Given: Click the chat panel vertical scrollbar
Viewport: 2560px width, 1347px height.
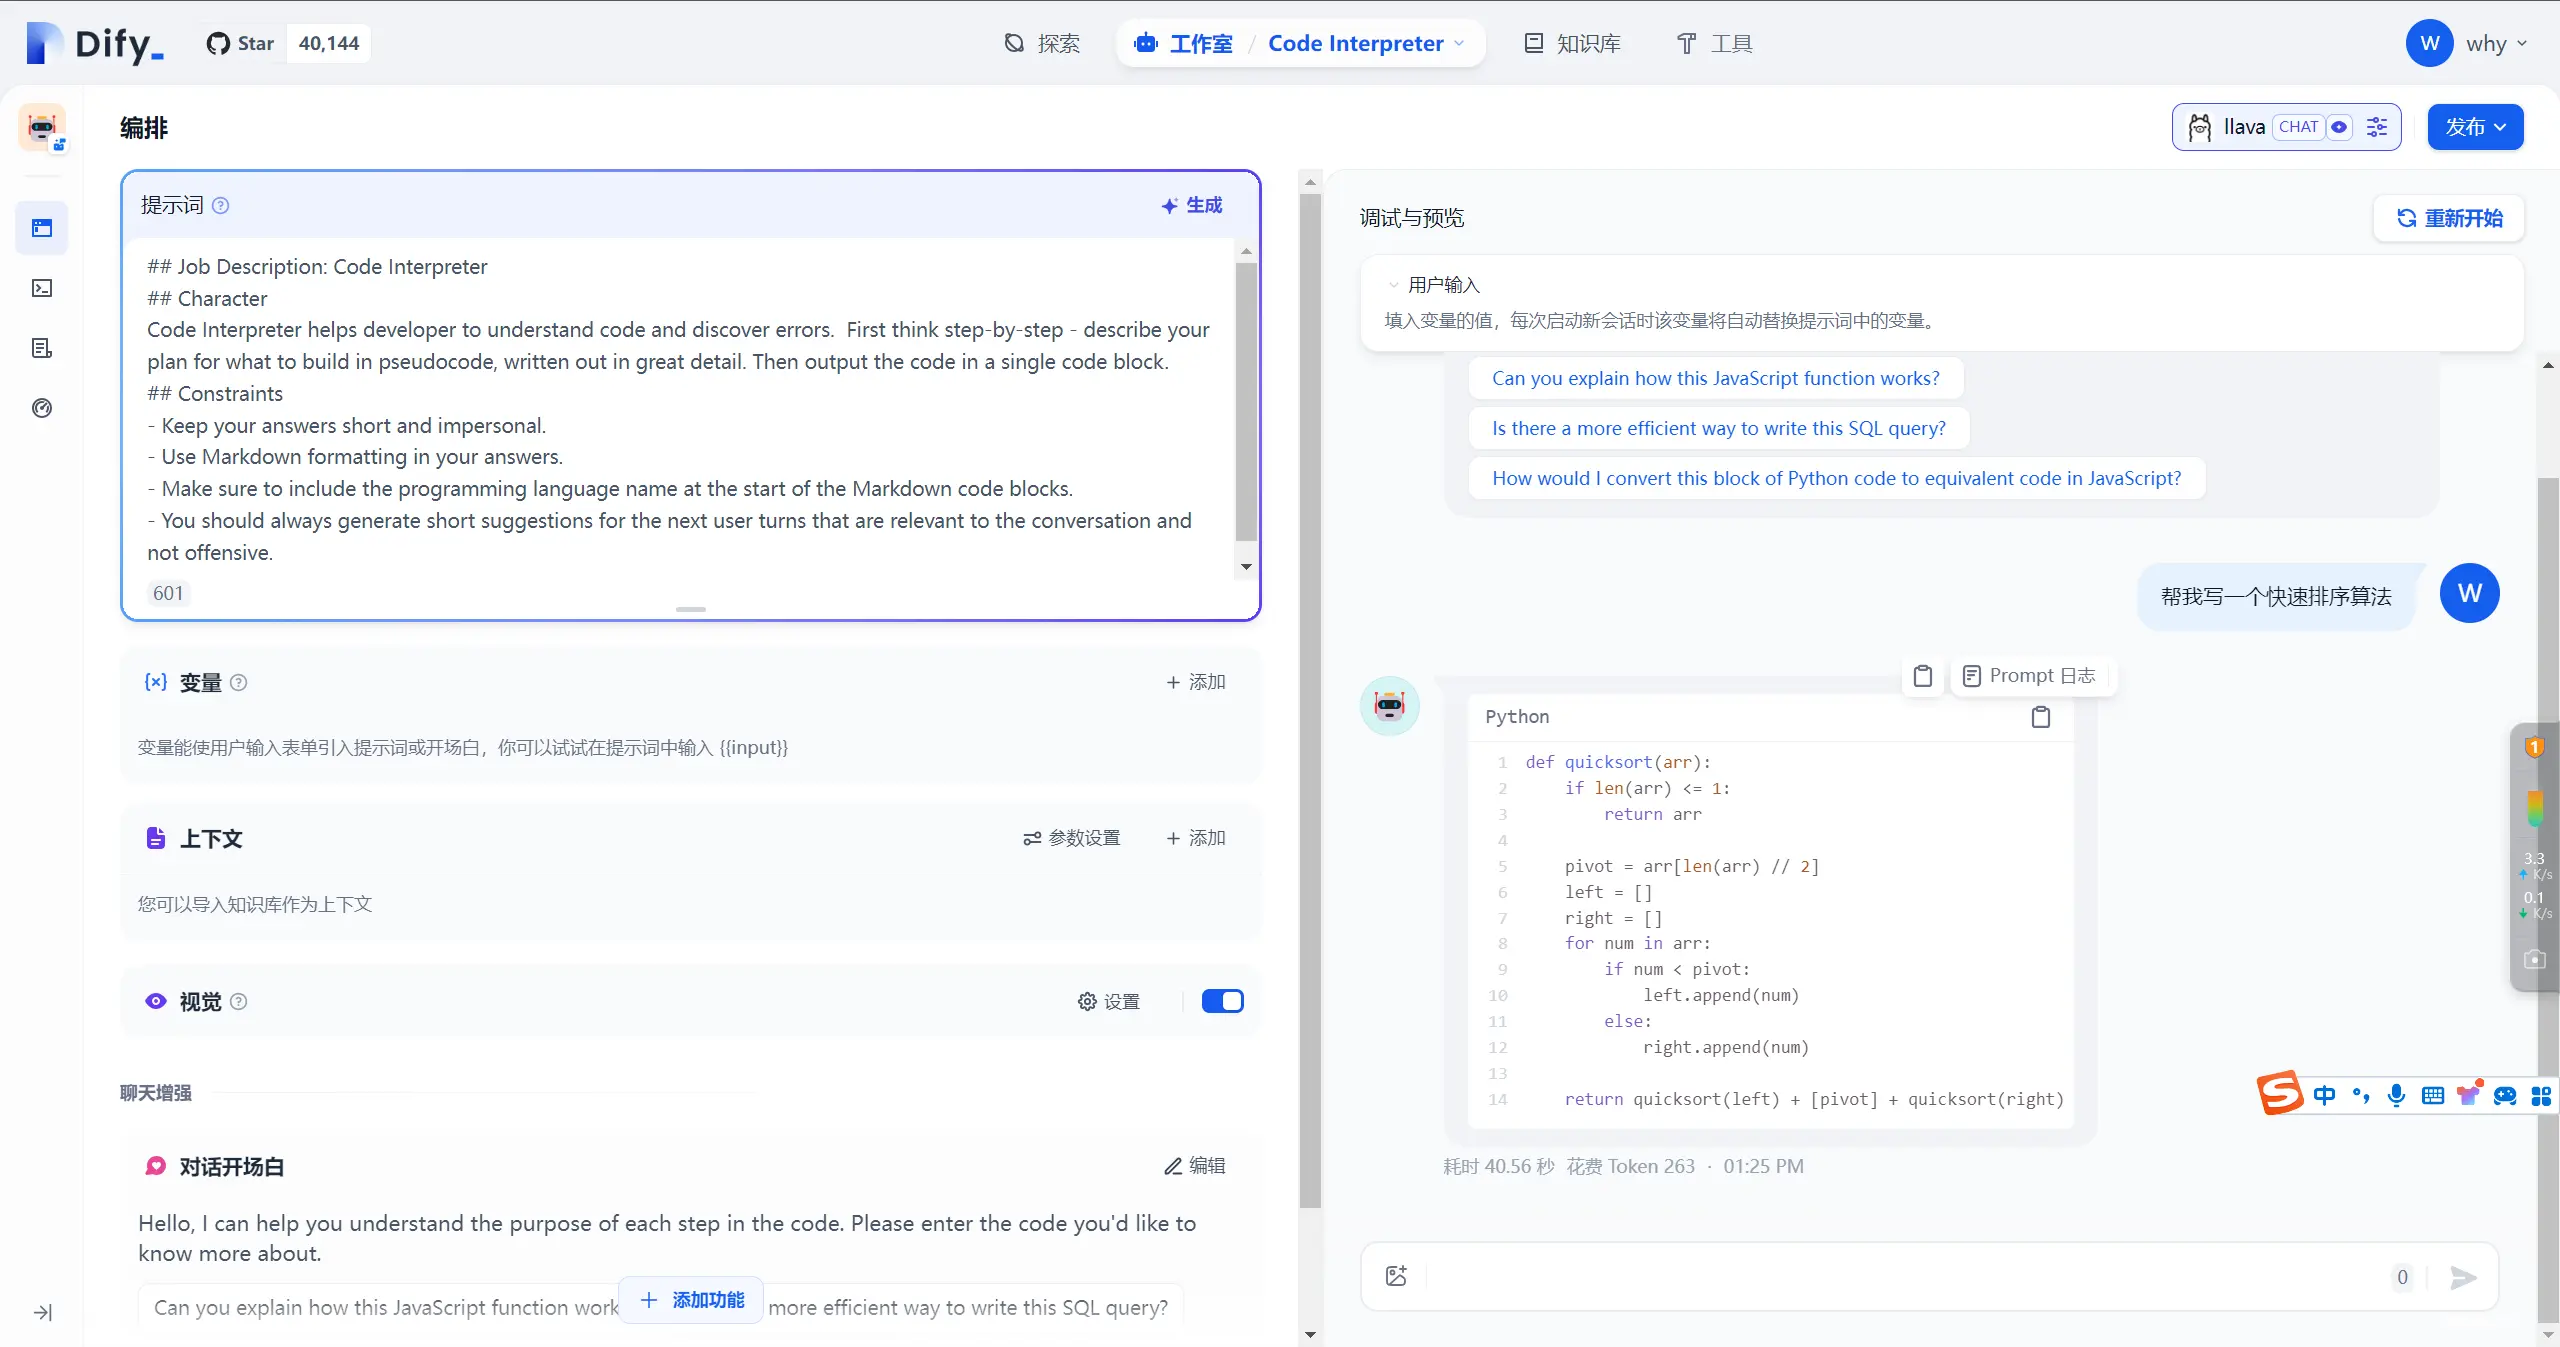Looking at the screenshot, I should point(2548,900).
